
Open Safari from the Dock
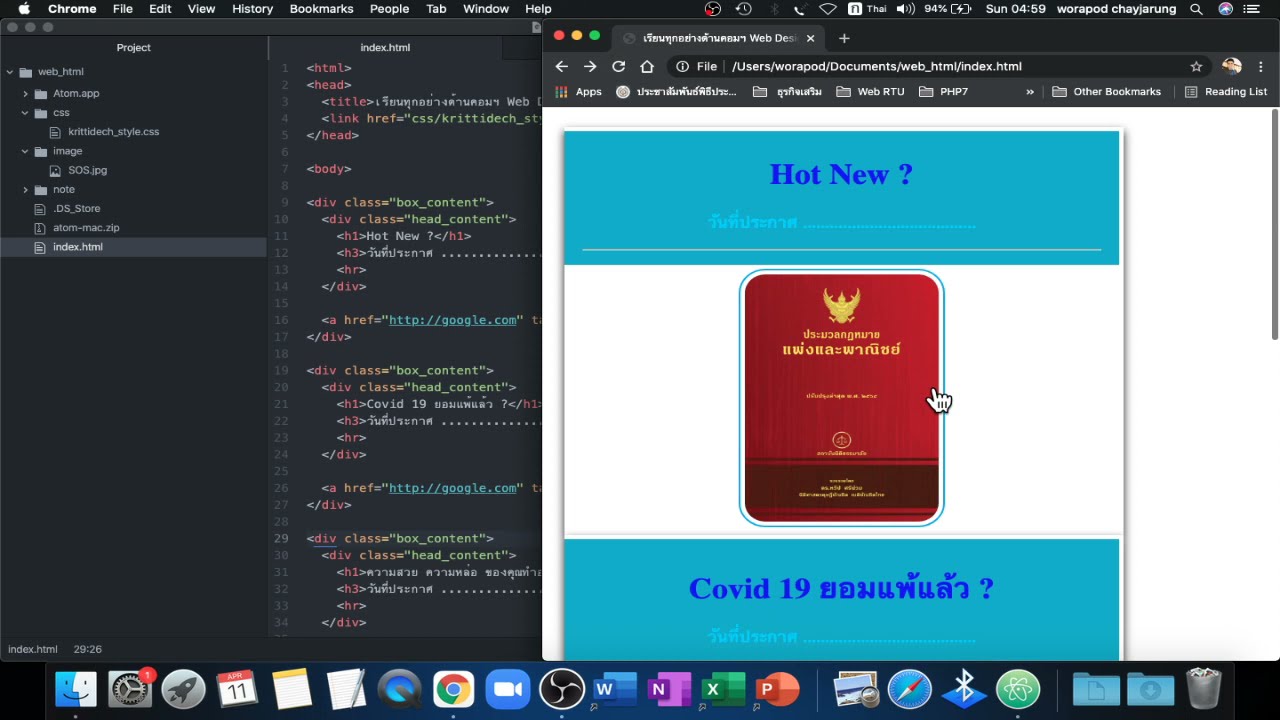click(x=910, y=689)
